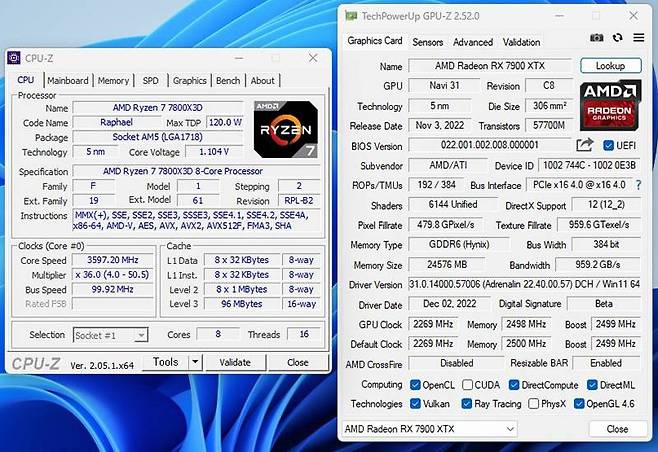Switch to the SPD tab

click(150, 80)
